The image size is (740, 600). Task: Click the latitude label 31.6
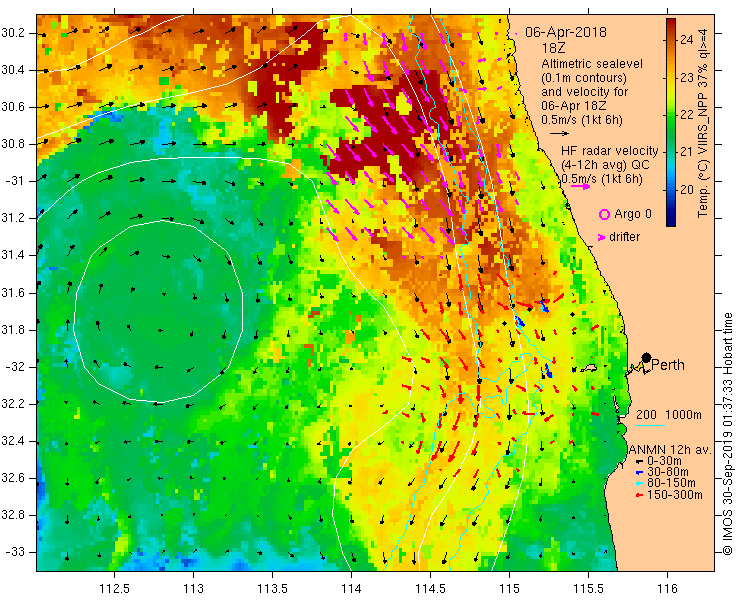click(x=13, y=293)
